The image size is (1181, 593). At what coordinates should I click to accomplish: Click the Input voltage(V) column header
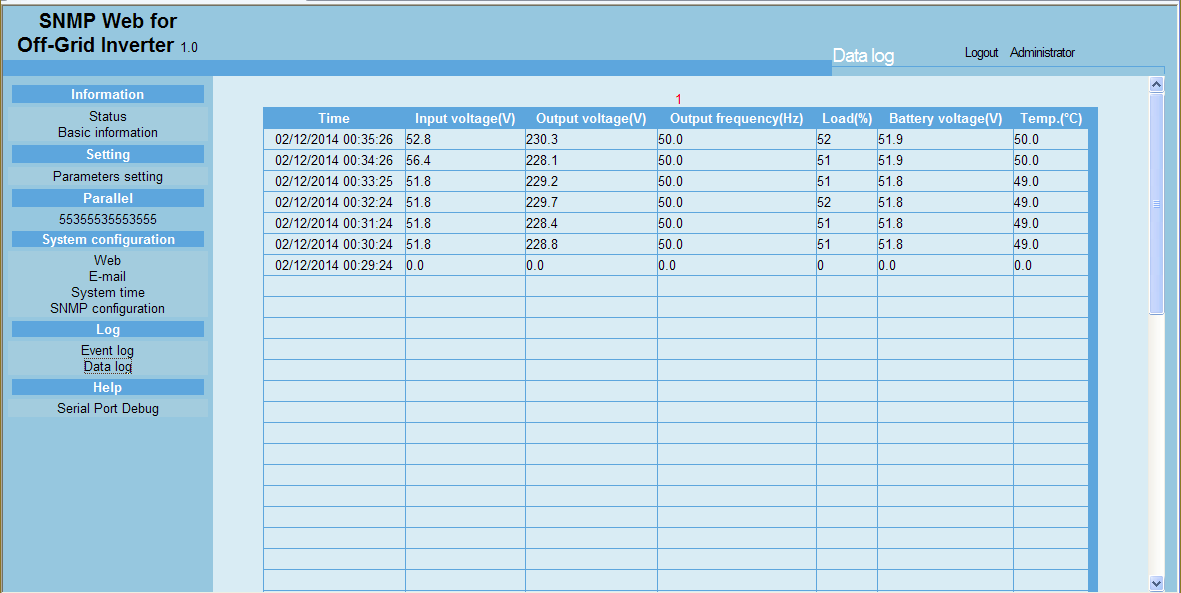465,118
